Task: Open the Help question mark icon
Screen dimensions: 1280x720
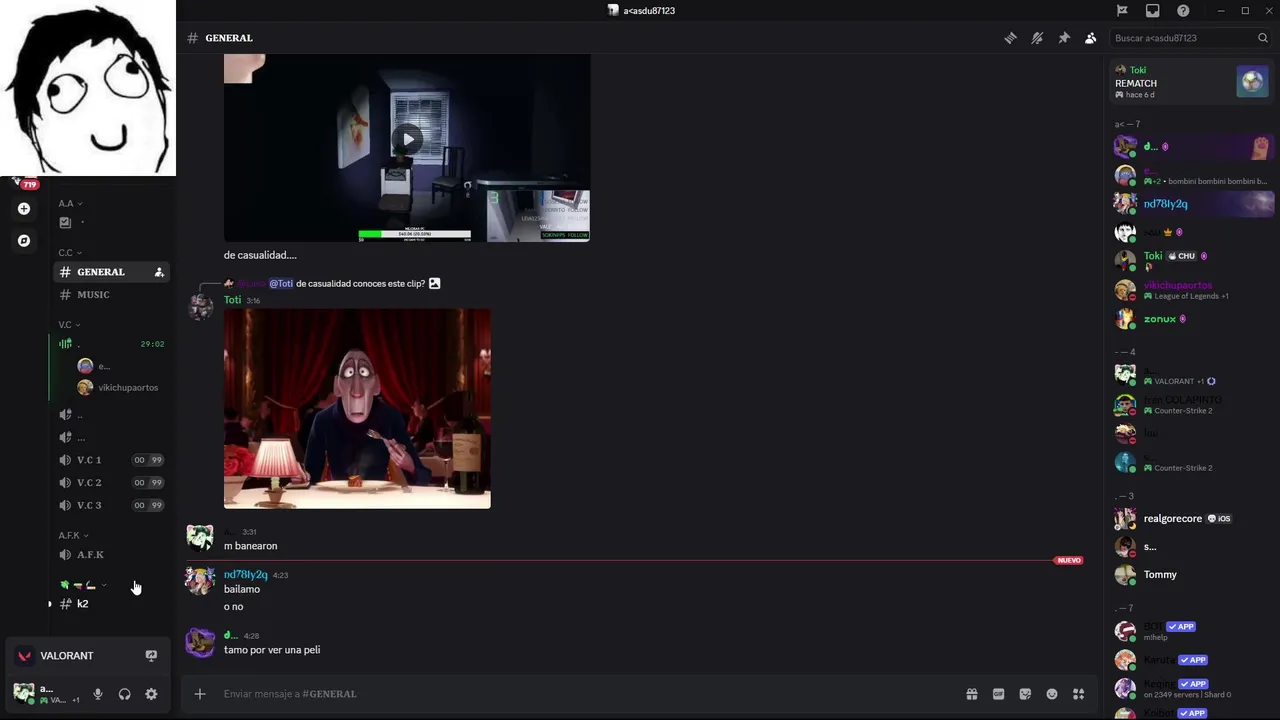Action: tap(1183, 11)
